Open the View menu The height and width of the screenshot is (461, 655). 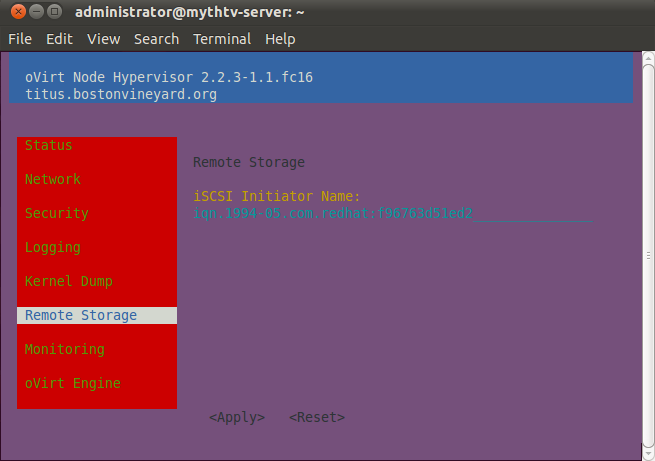(103, 39)
